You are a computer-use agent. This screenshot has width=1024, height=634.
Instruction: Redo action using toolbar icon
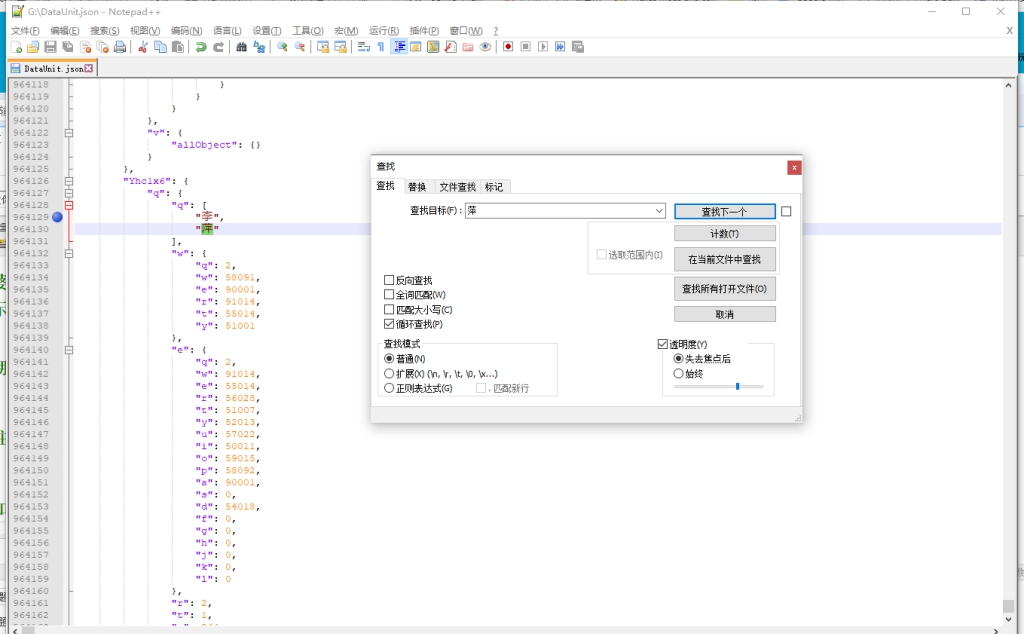[218, 47]
